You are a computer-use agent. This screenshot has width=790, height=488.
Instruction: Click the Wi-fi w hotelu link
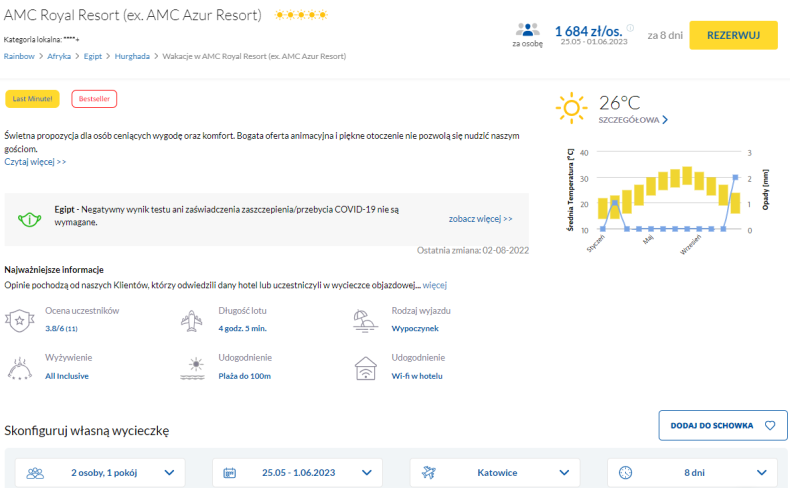point(417,376)
